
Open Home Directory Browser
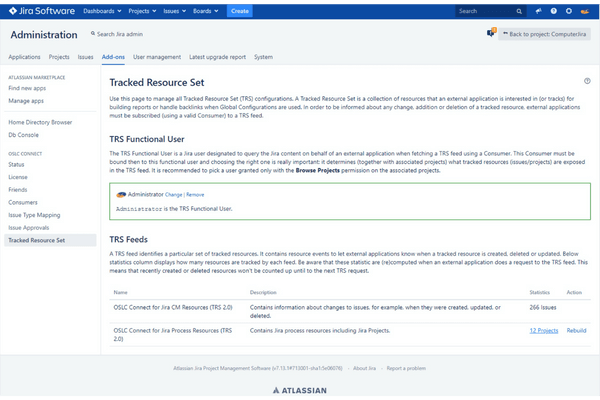click(40, 122)
